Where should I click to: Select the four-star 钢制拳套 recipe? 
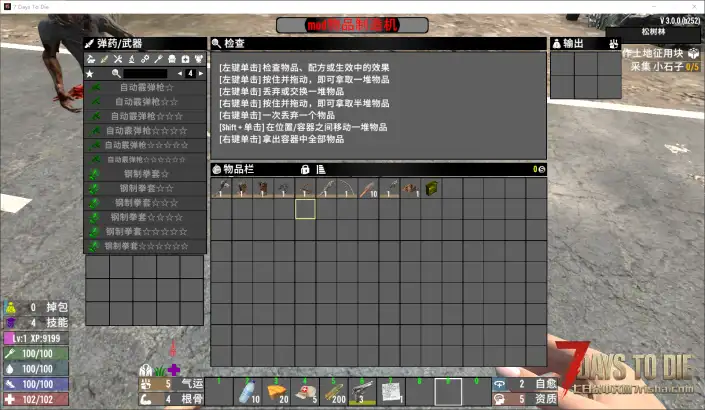(x=145, y=217)
